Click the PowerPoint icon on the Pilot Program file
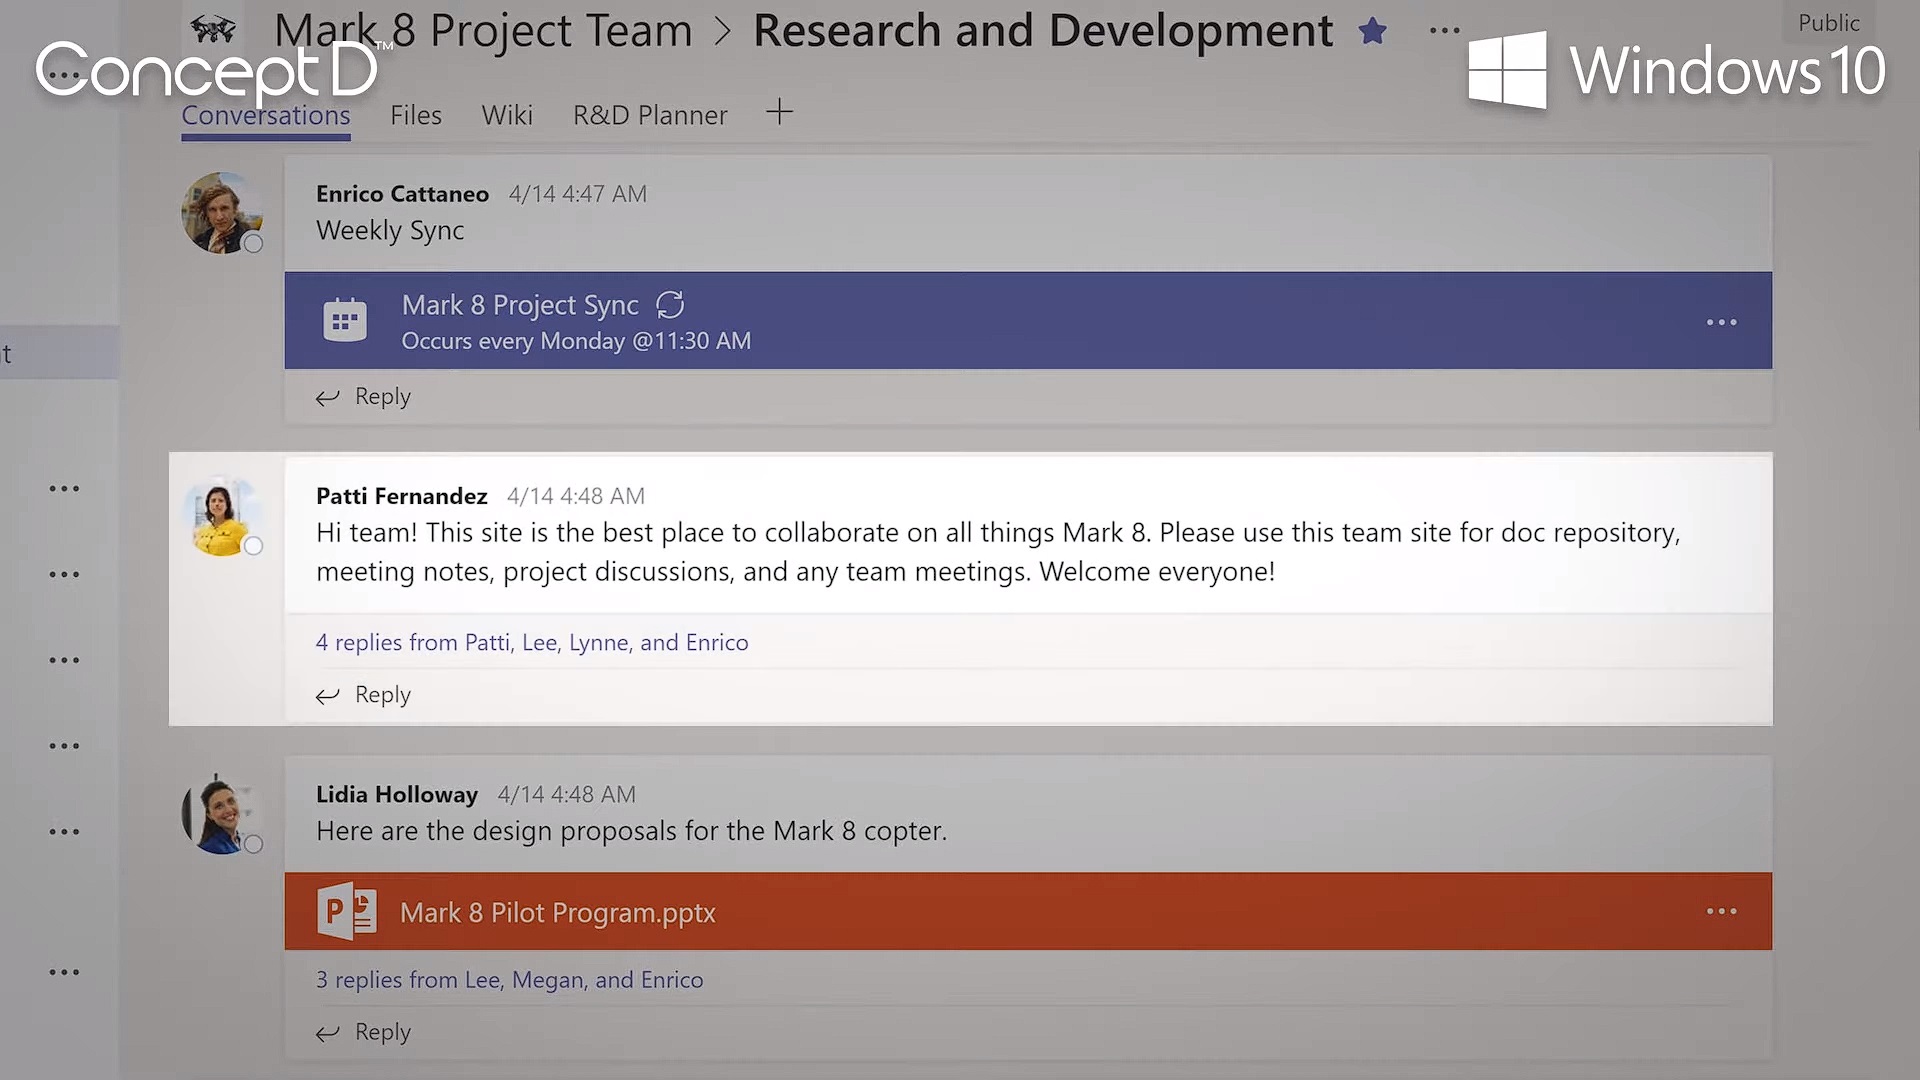The height and width of the screenshot is (1080, 1920). tap(346, 911)
